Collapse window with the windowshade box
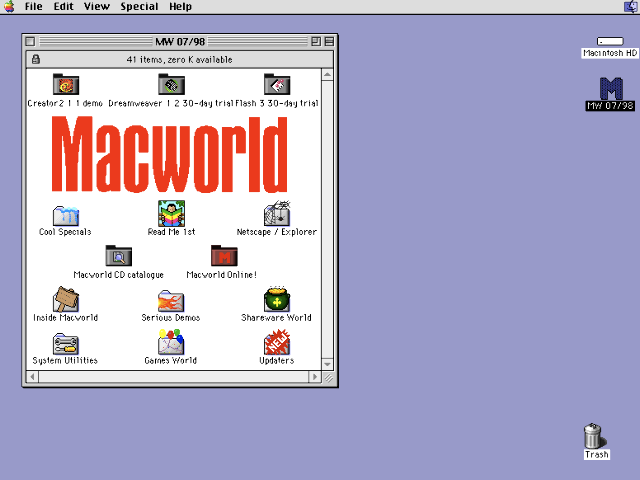The image size is (640, 480). [329, 42]
